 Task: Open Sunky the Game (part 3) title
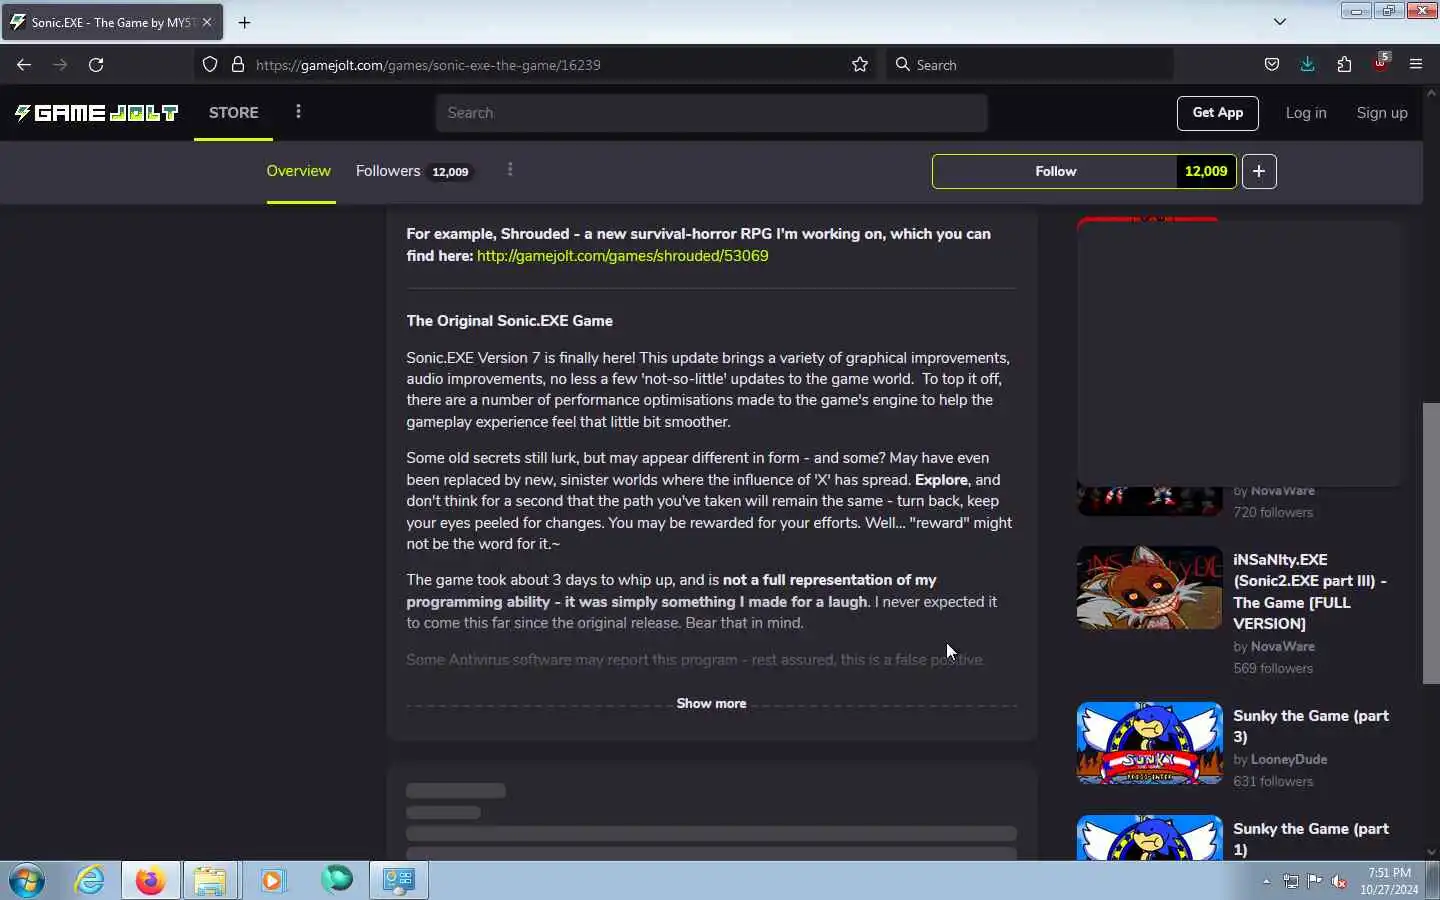point(1311,726)
